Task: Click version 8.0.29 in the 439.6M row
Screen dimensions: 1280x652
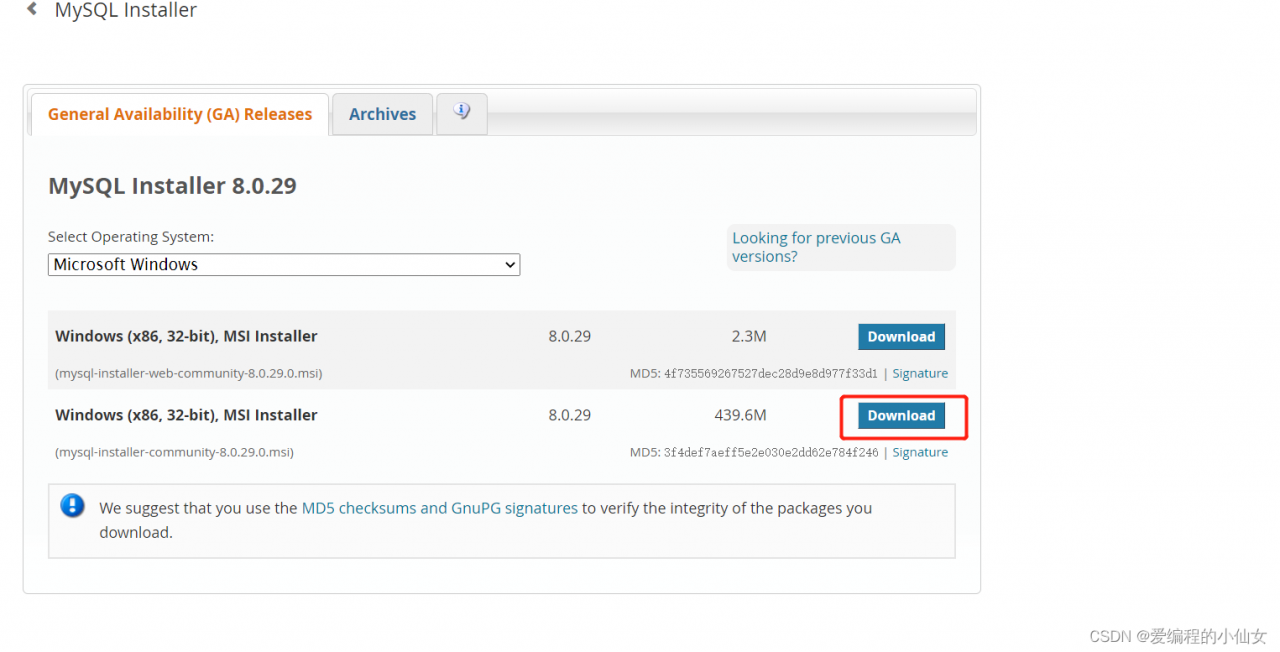Action: tap(570, 415)
